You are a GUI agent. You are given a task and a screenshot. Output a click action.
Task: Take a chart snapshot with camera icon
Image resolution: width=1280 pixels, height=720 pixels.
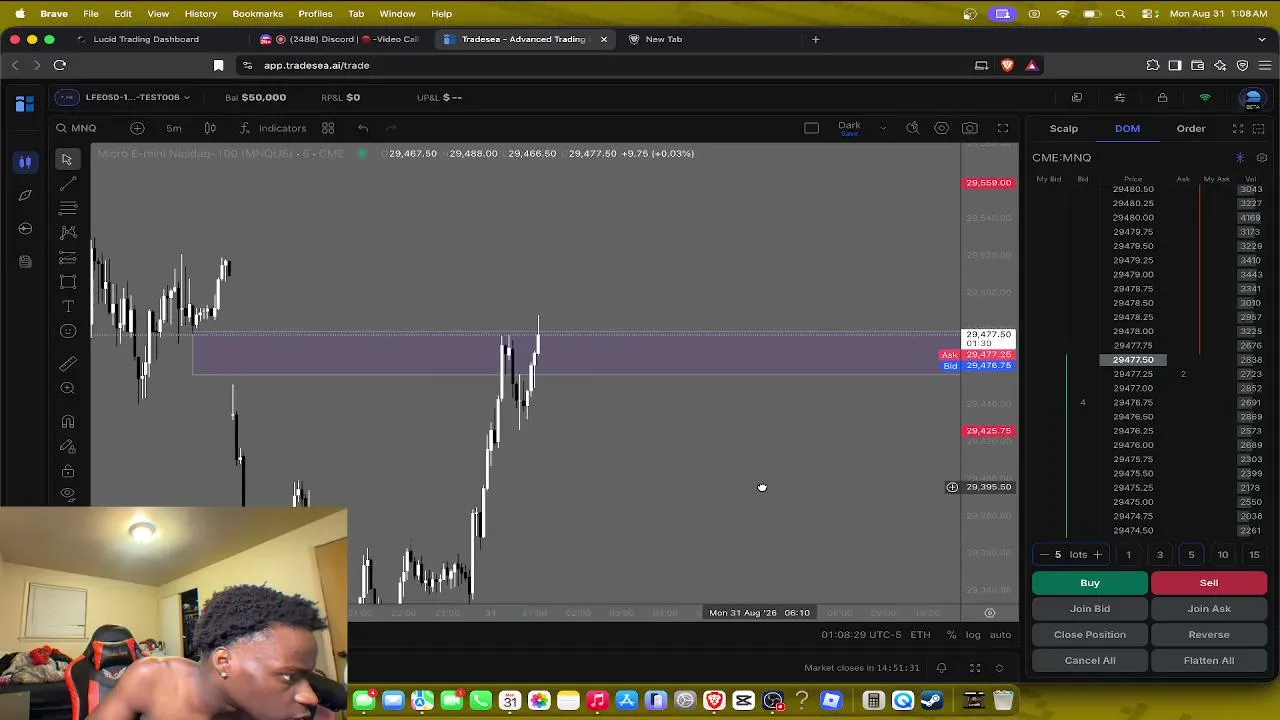click(970, 128)
